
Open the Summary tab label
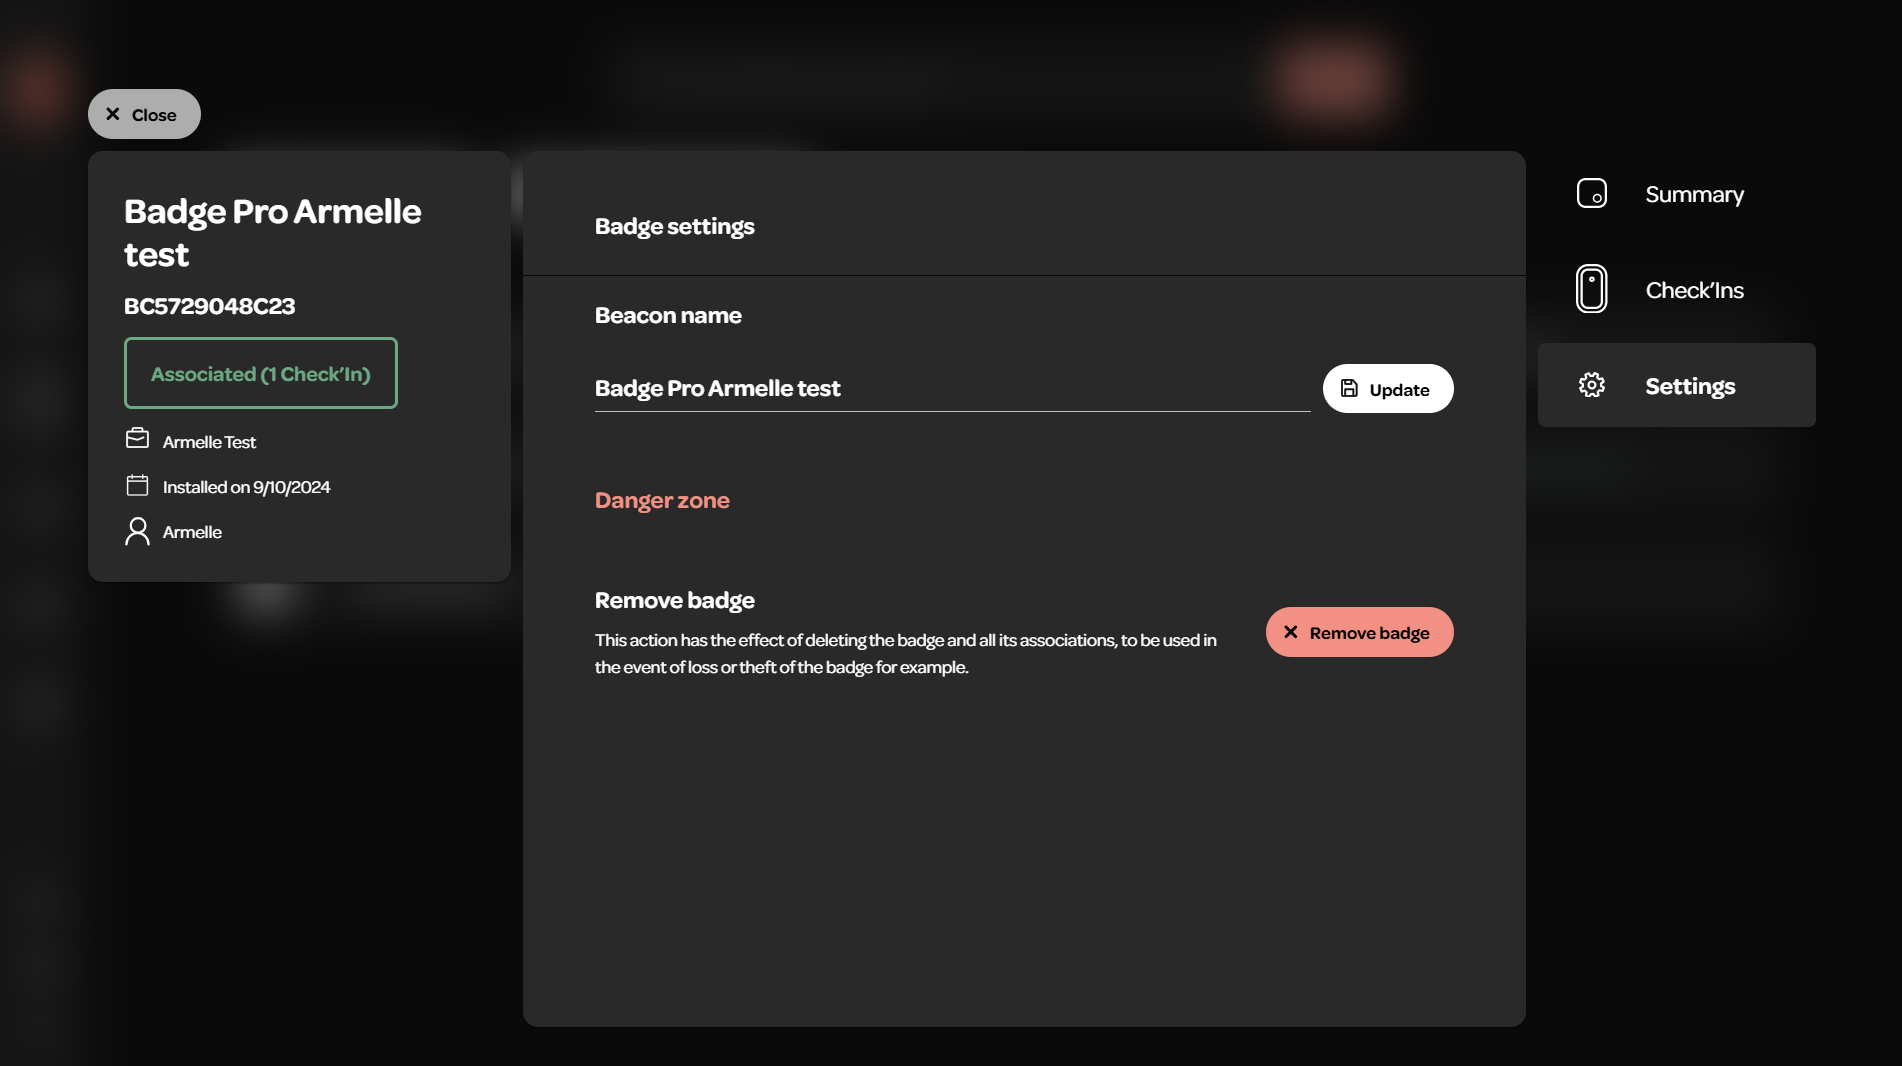point(1694,194)
